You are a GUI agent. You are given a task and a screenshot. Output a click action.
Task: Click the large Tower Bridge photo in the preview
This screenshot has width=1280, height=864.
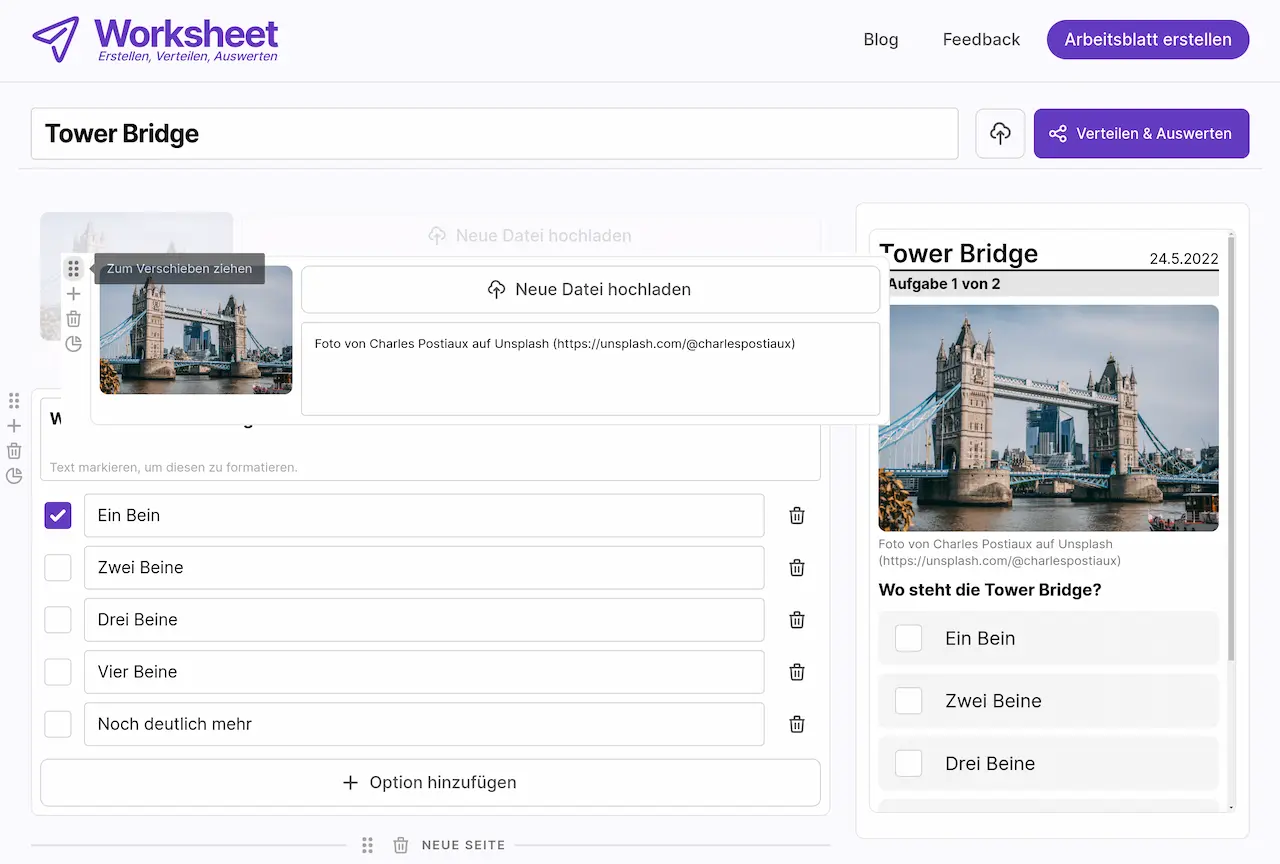[1048, 418]
